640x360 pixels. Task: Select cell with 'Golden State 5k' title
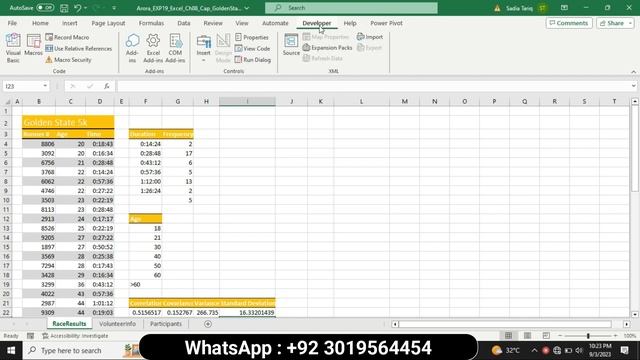68,122
